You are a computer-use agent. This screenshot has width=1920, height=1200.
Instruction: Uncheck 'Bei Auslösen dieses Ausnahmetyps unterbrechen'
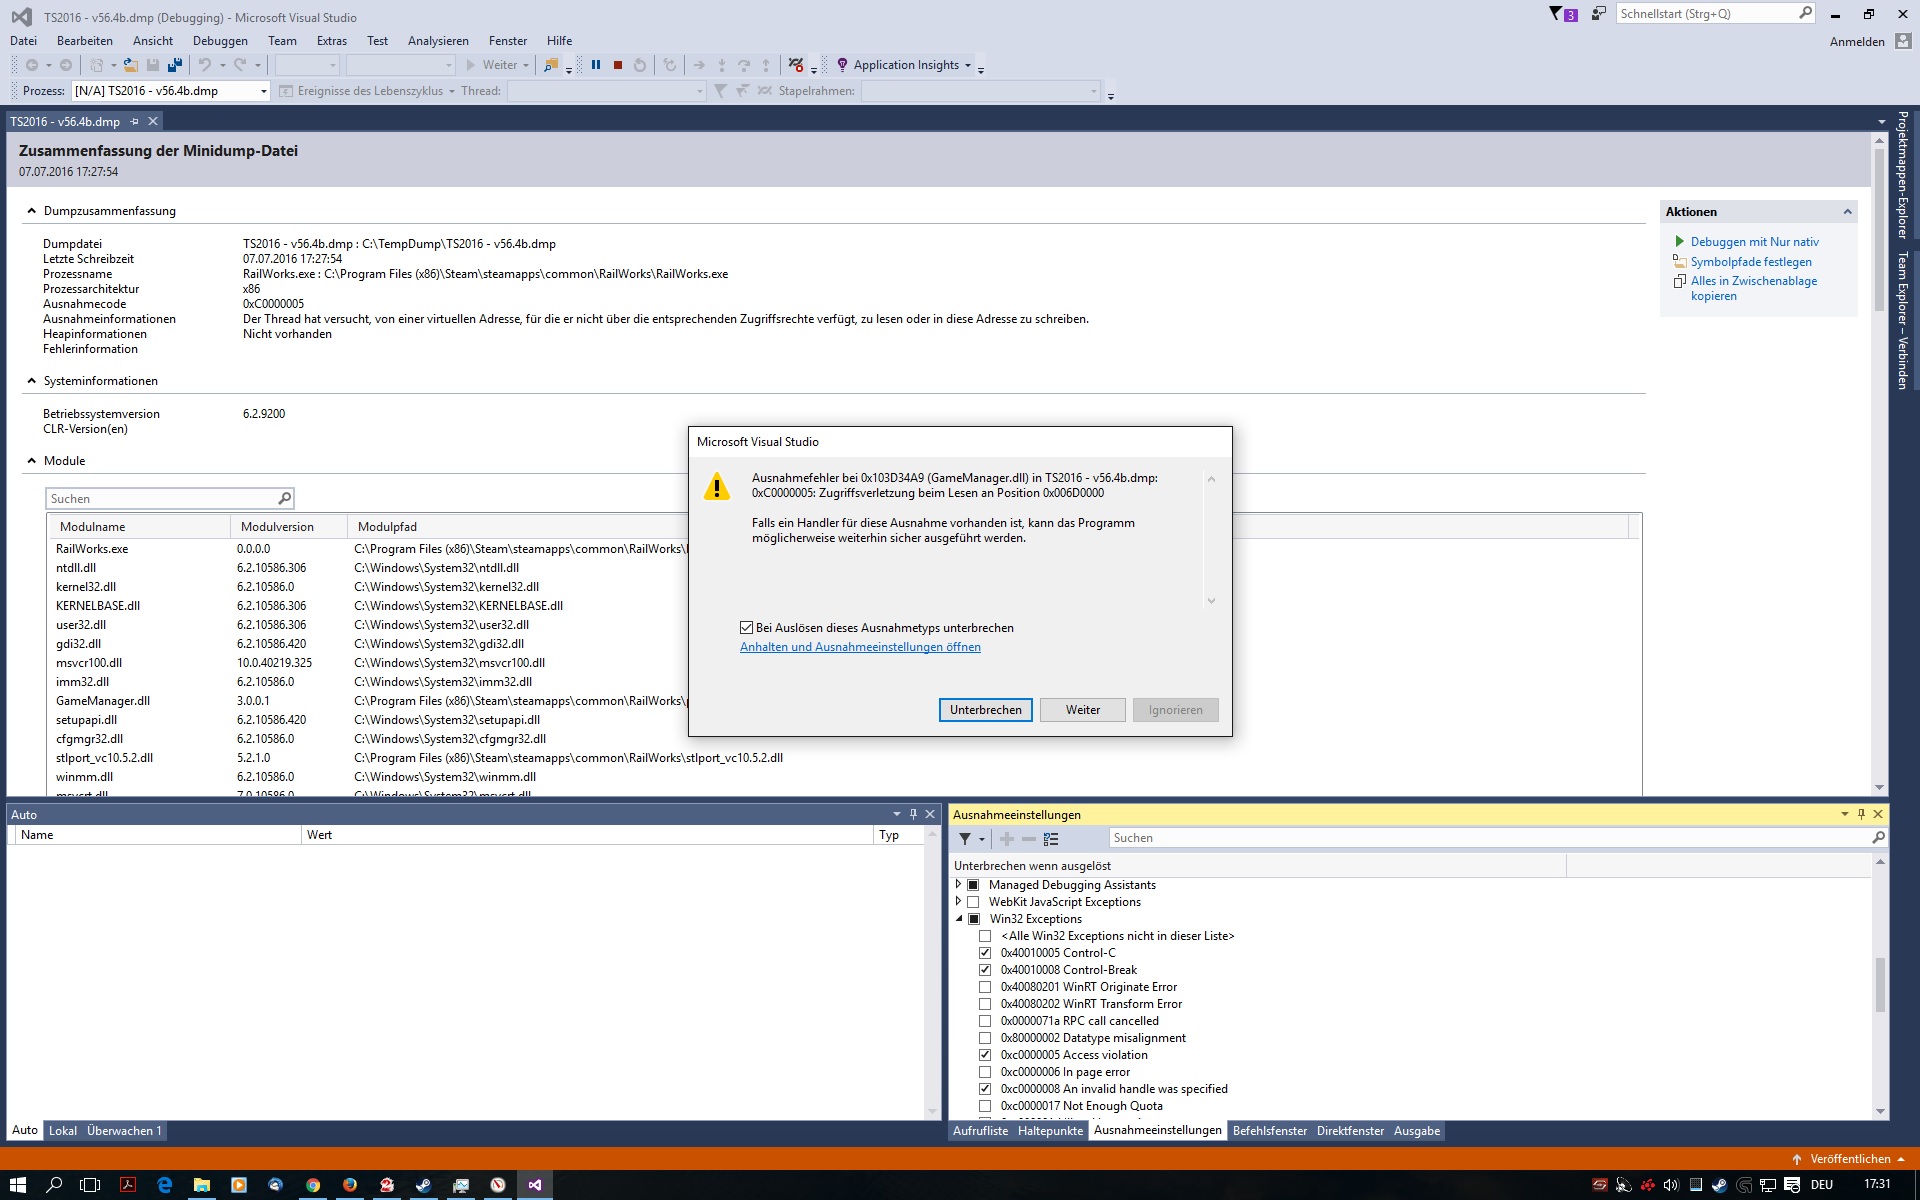[x=746, y=628]
